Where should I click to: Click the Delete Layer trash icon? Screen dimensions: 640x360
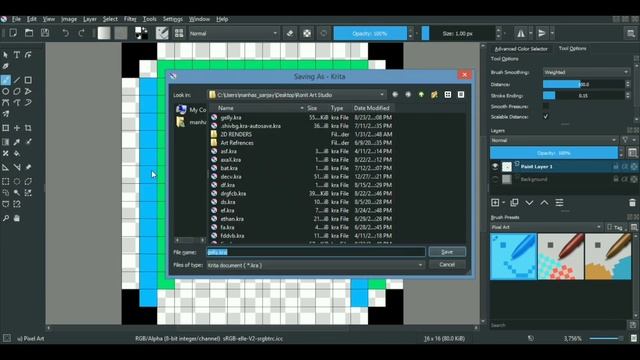coord(632,202)
